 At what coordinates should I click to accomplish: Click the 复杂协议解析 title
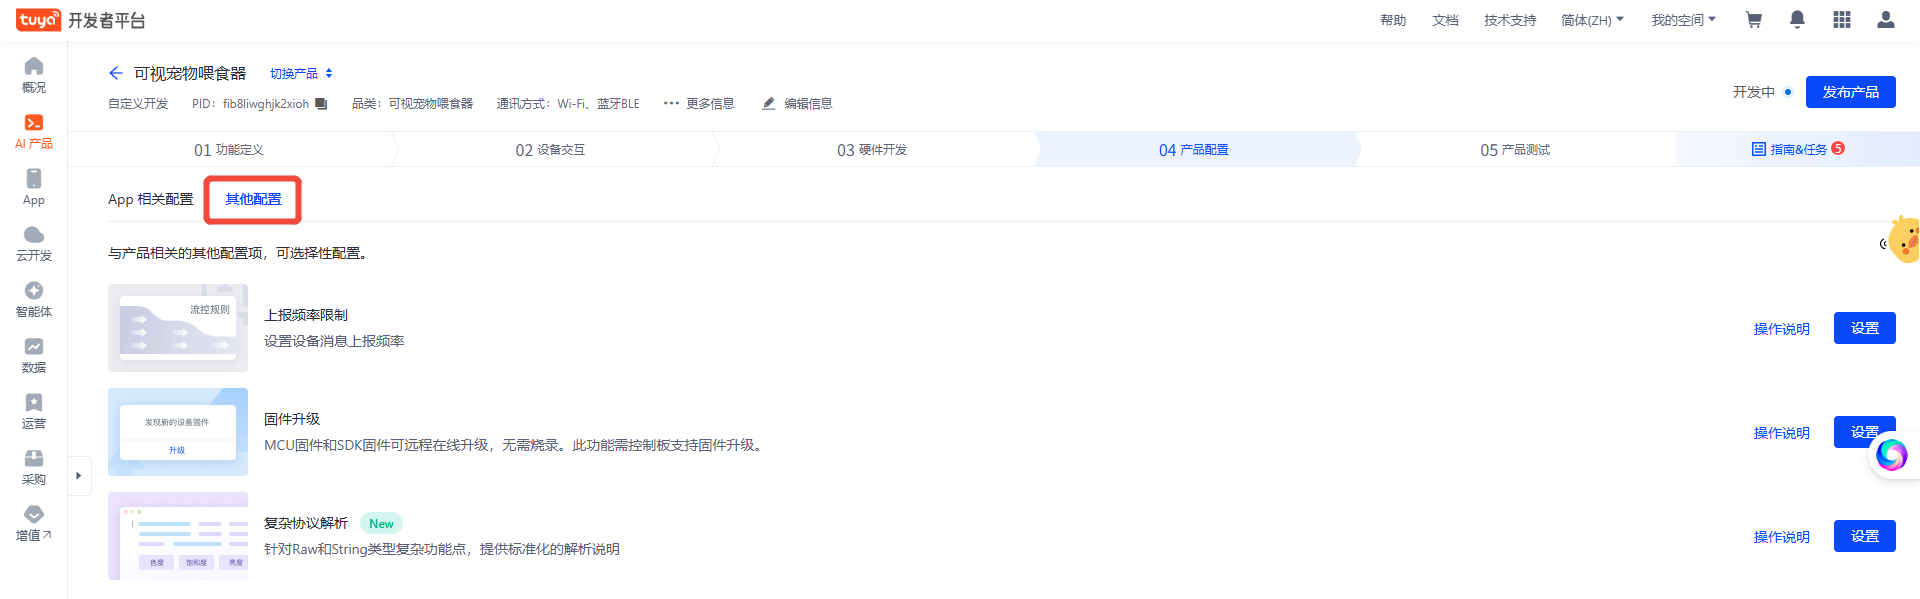tap(306, 523)
